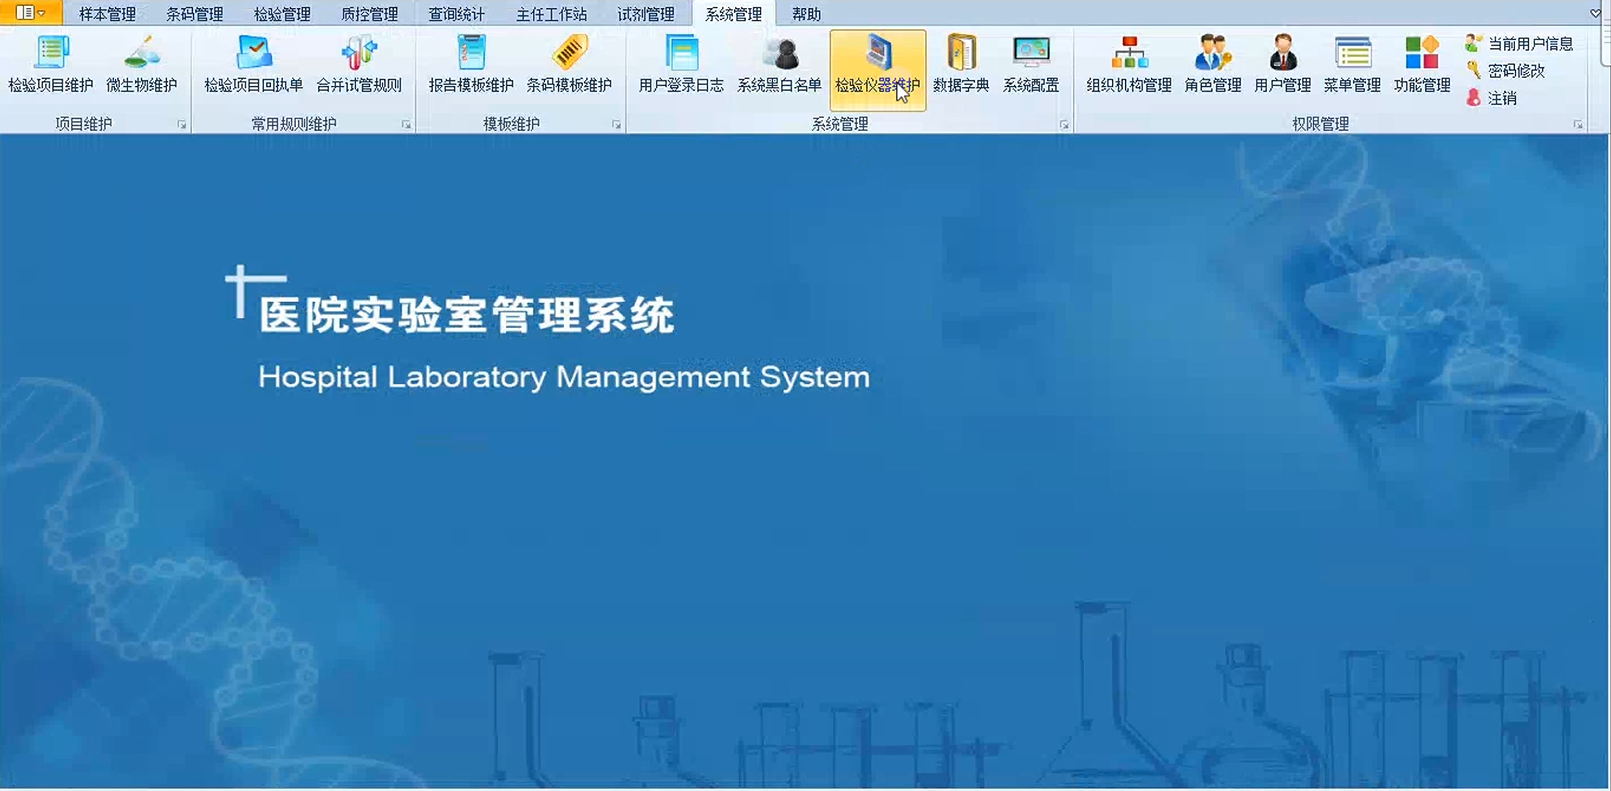
Task: Open 组织机构管理
Action: pos(1129,66)
